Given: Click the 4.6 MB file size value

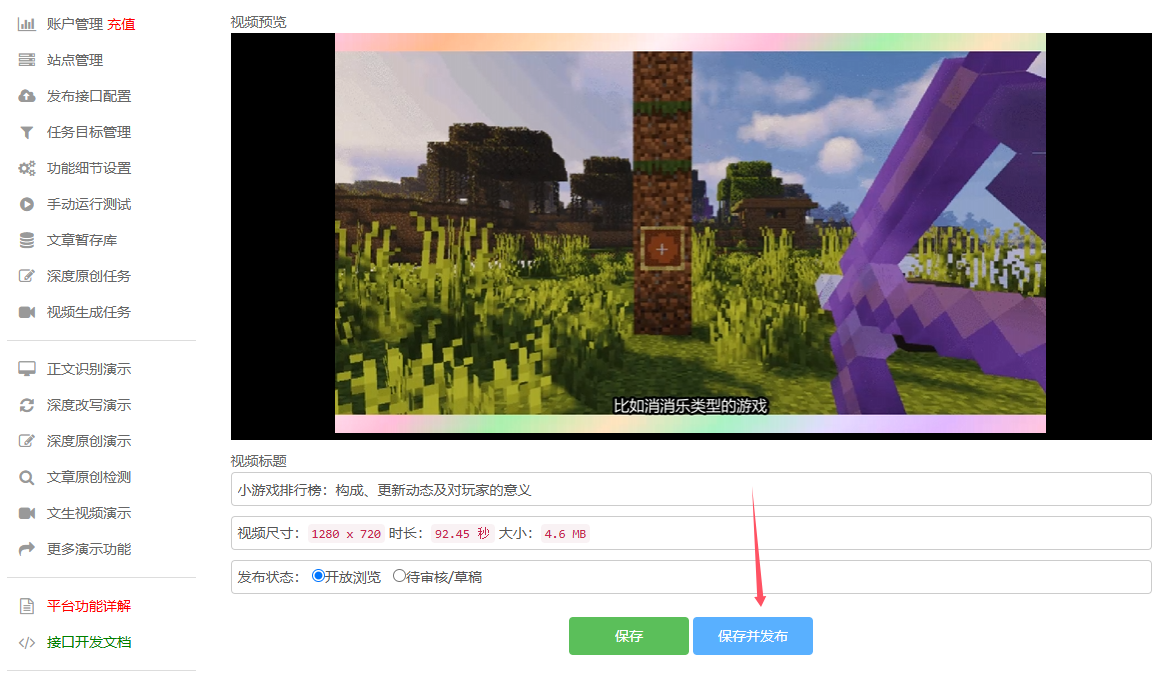Looking at the screenshot, I should click(565, 533).
